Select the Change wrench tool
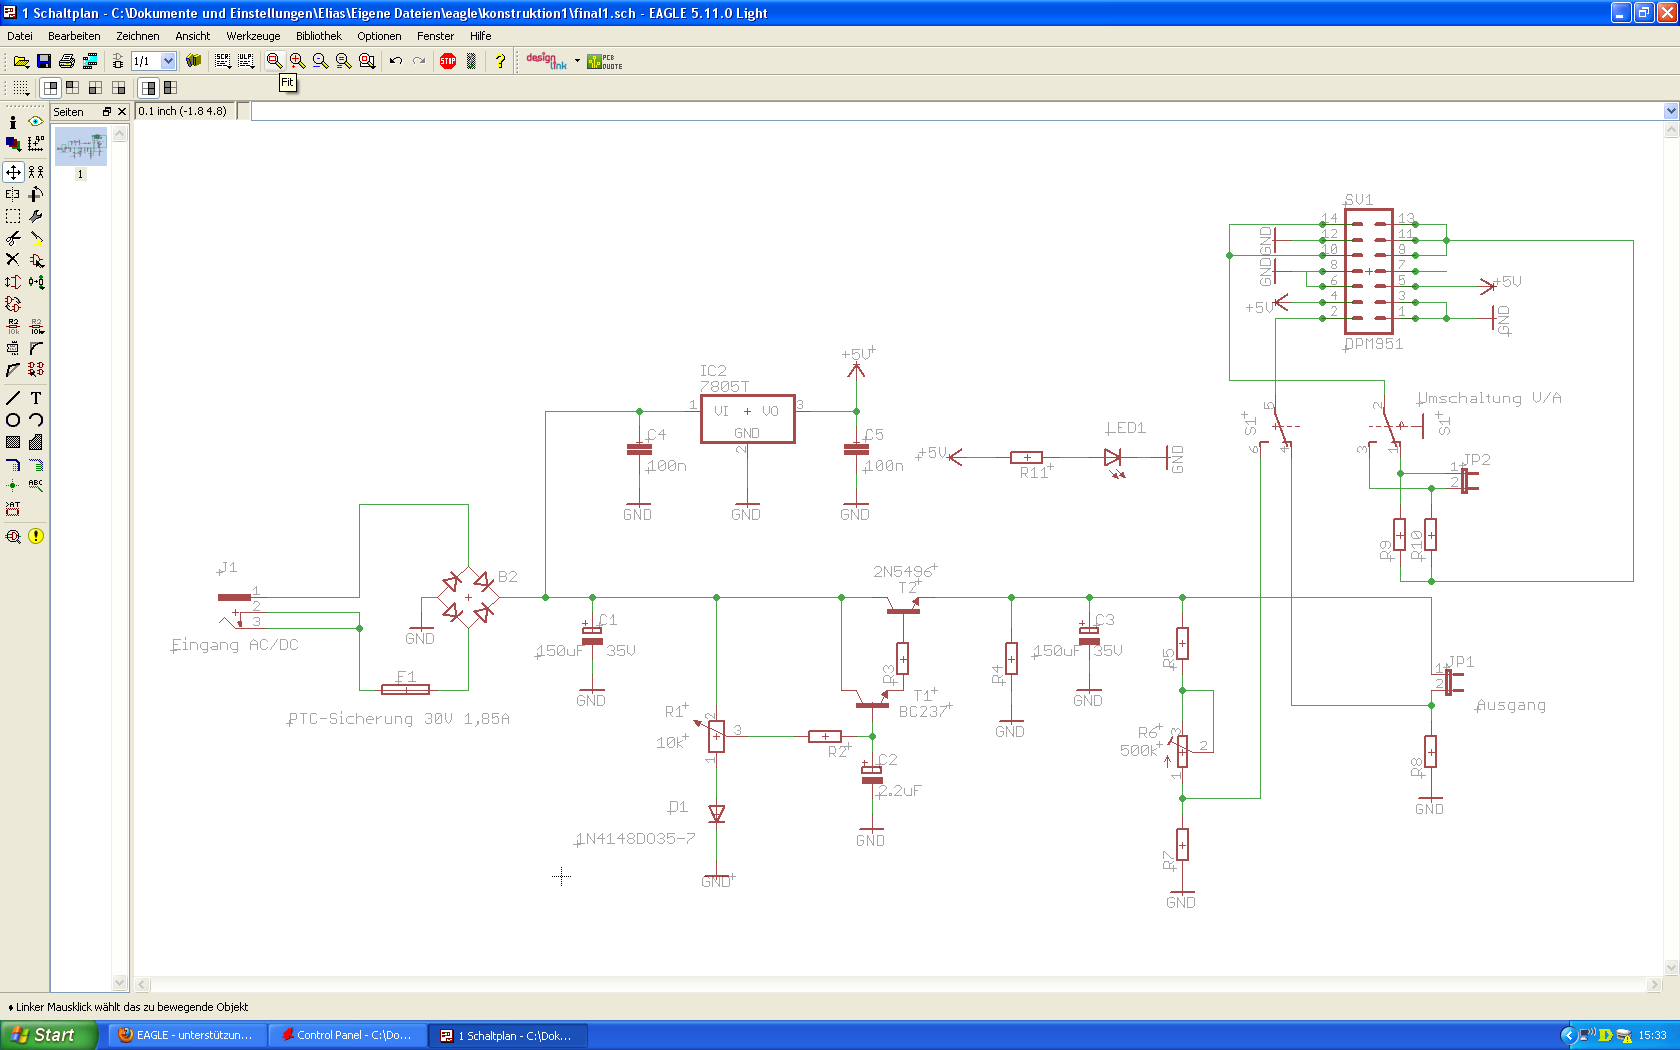1680x1050 pixels. point(36,216)
